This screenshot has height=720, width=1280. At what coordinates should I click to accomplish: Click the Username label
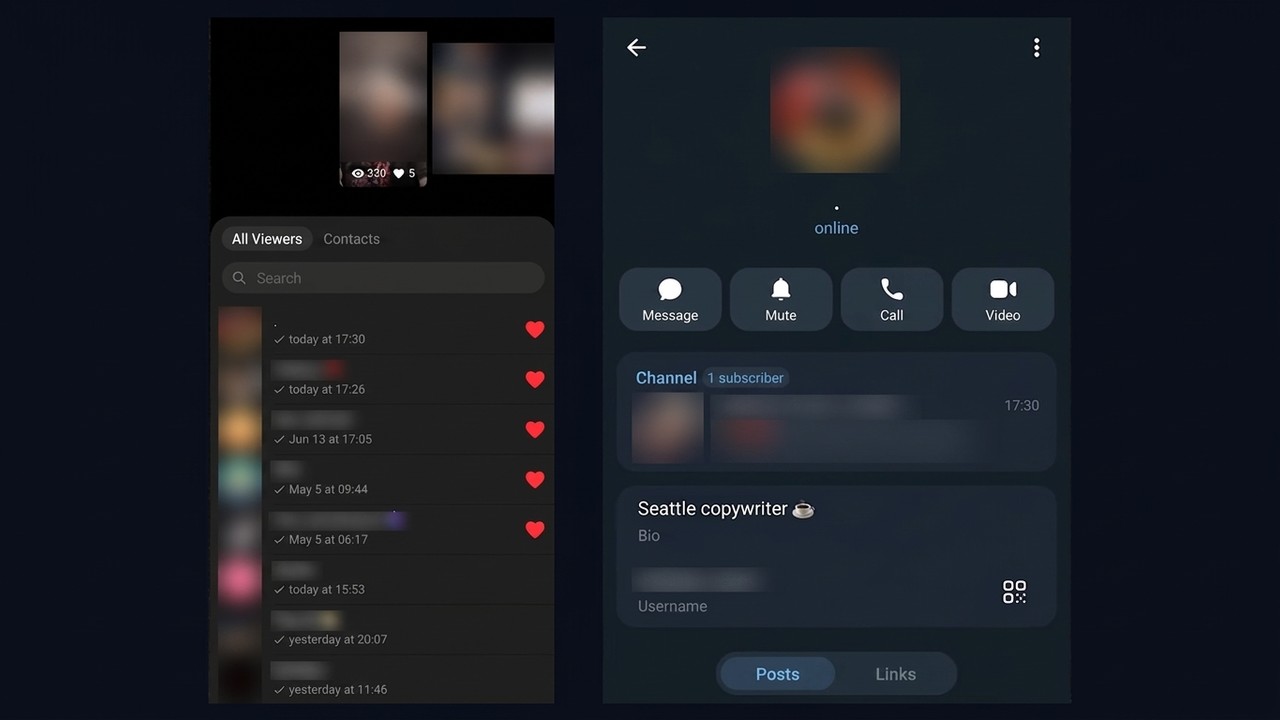[x=672, y=606]
